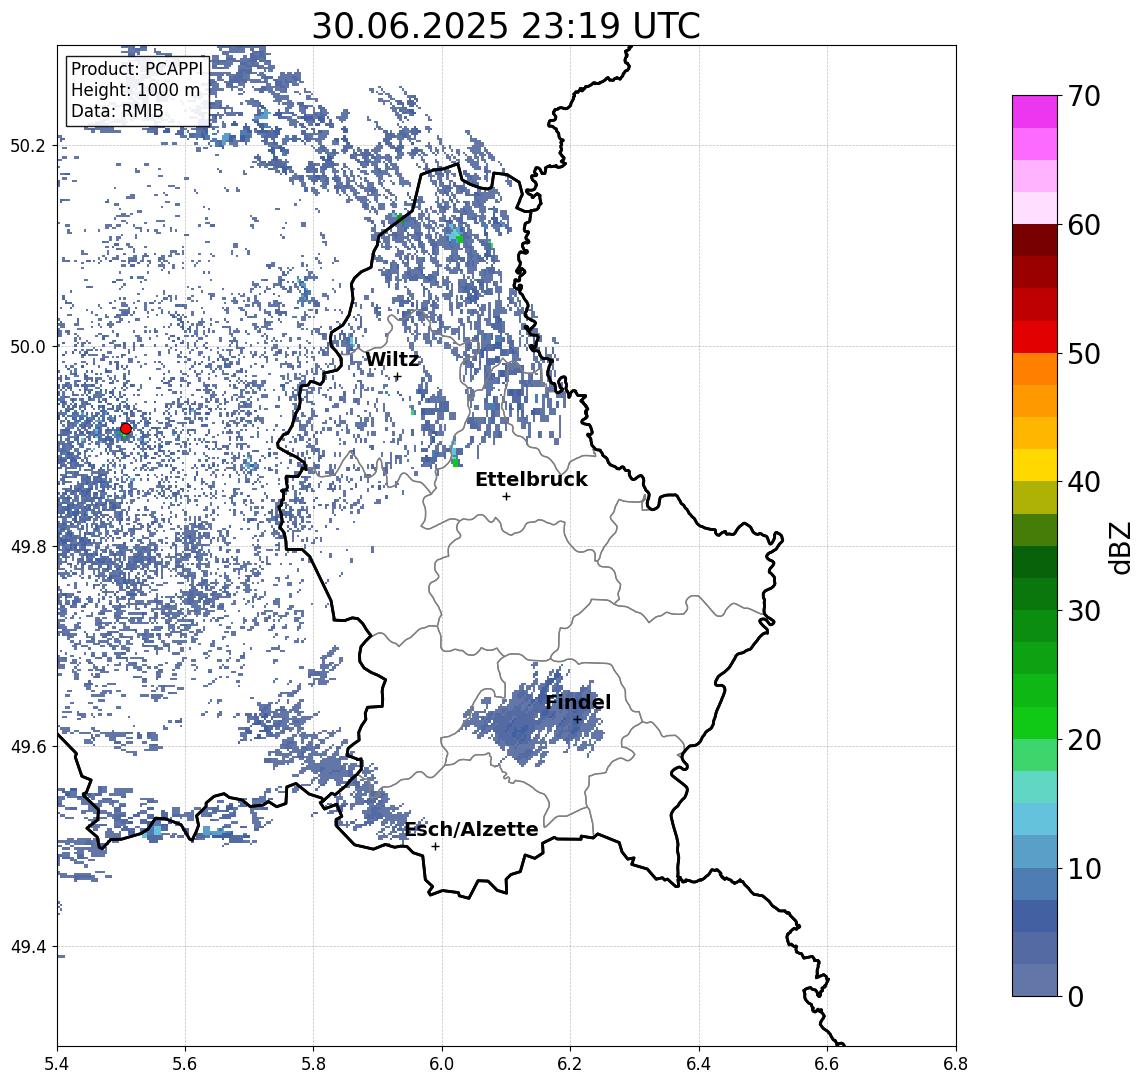The width and height of the screenshot is (1145, 1084).
Task: Click the "Esch/Alzette" city label
Action: click(471, 829)
